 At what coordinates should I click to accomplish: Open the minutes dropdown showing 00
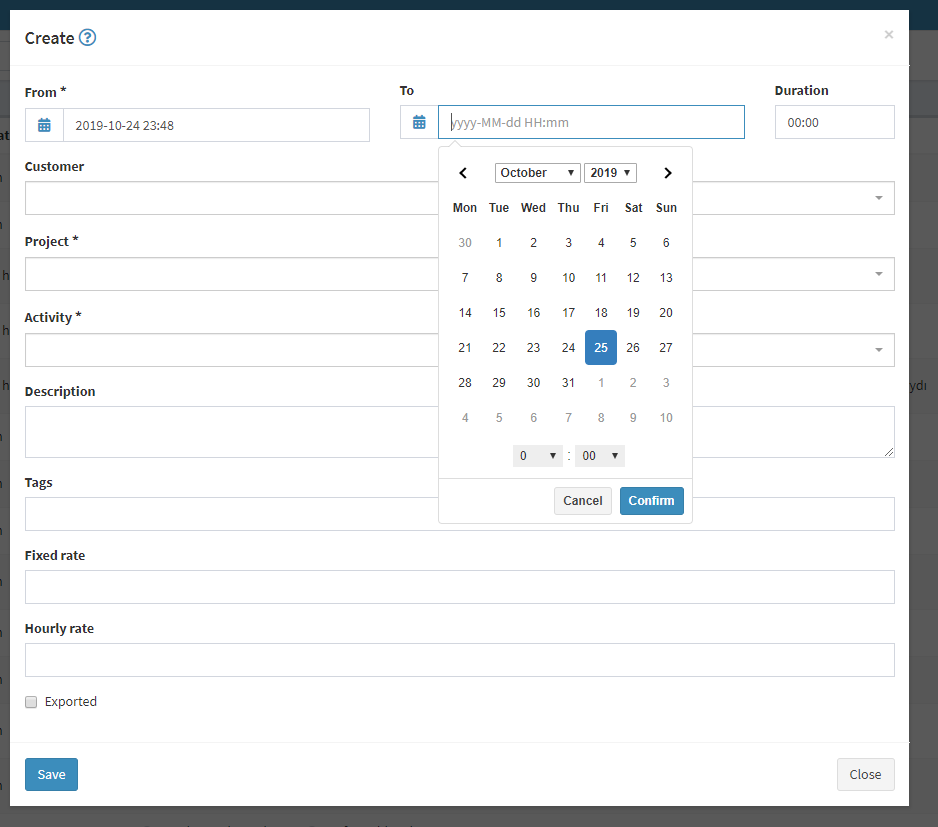pyautogui.click(x=599, y=455)
